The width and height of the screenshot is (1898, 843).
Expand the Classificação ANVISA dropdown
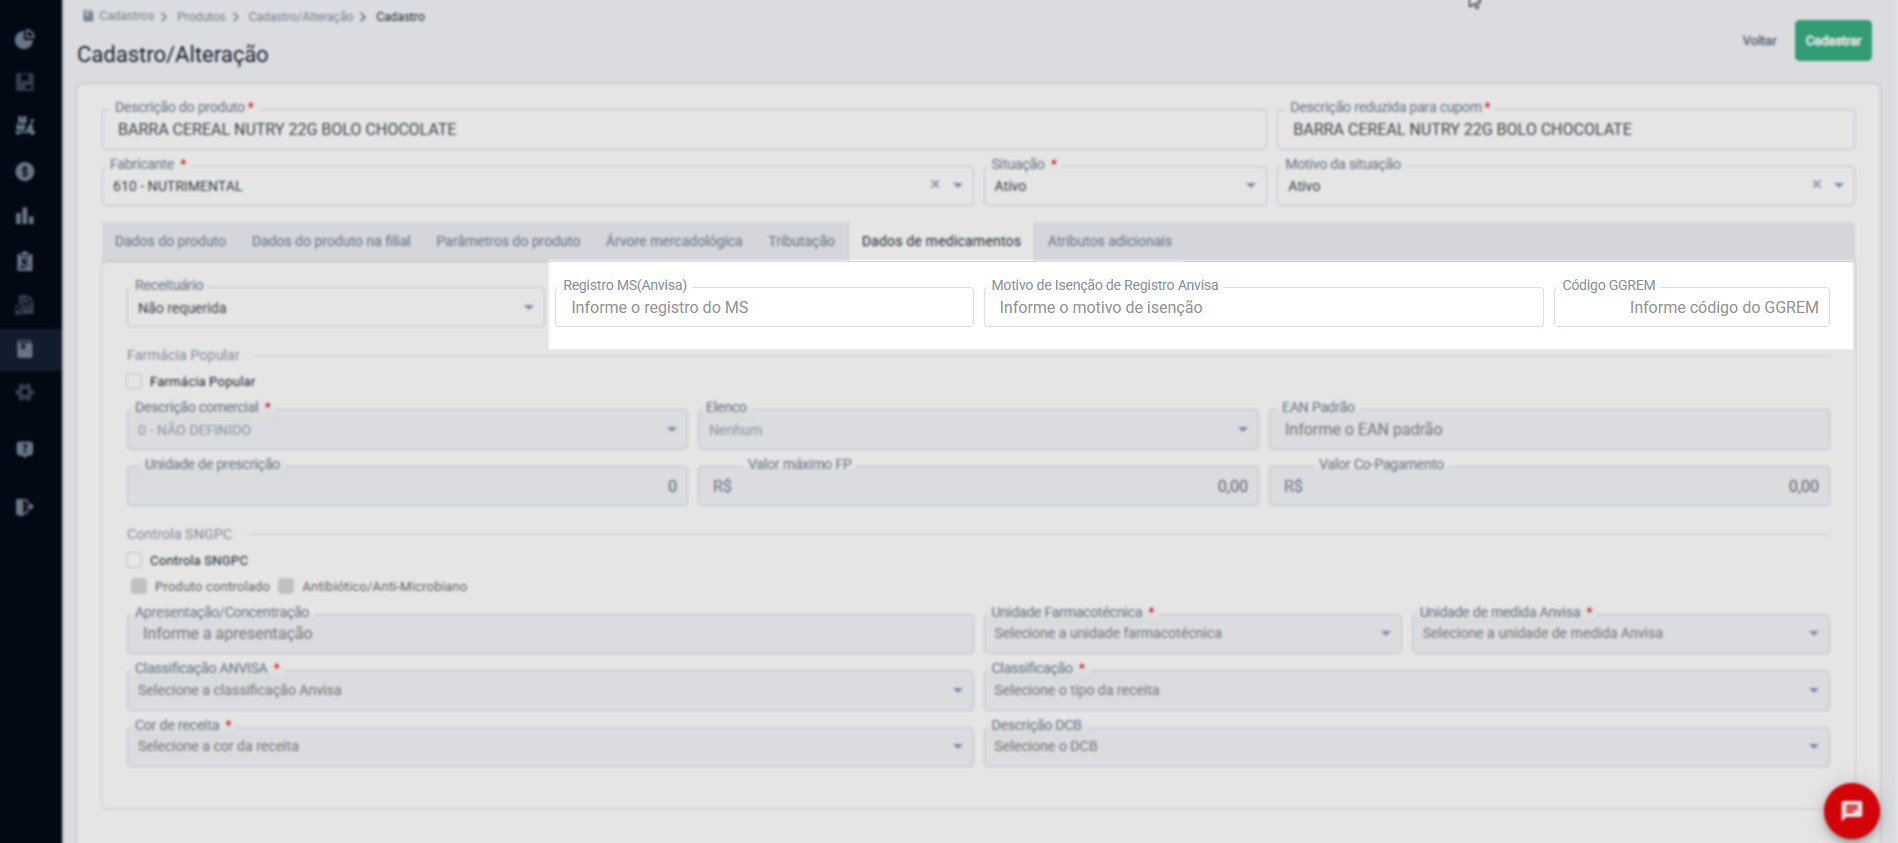[x=550, y=690]
